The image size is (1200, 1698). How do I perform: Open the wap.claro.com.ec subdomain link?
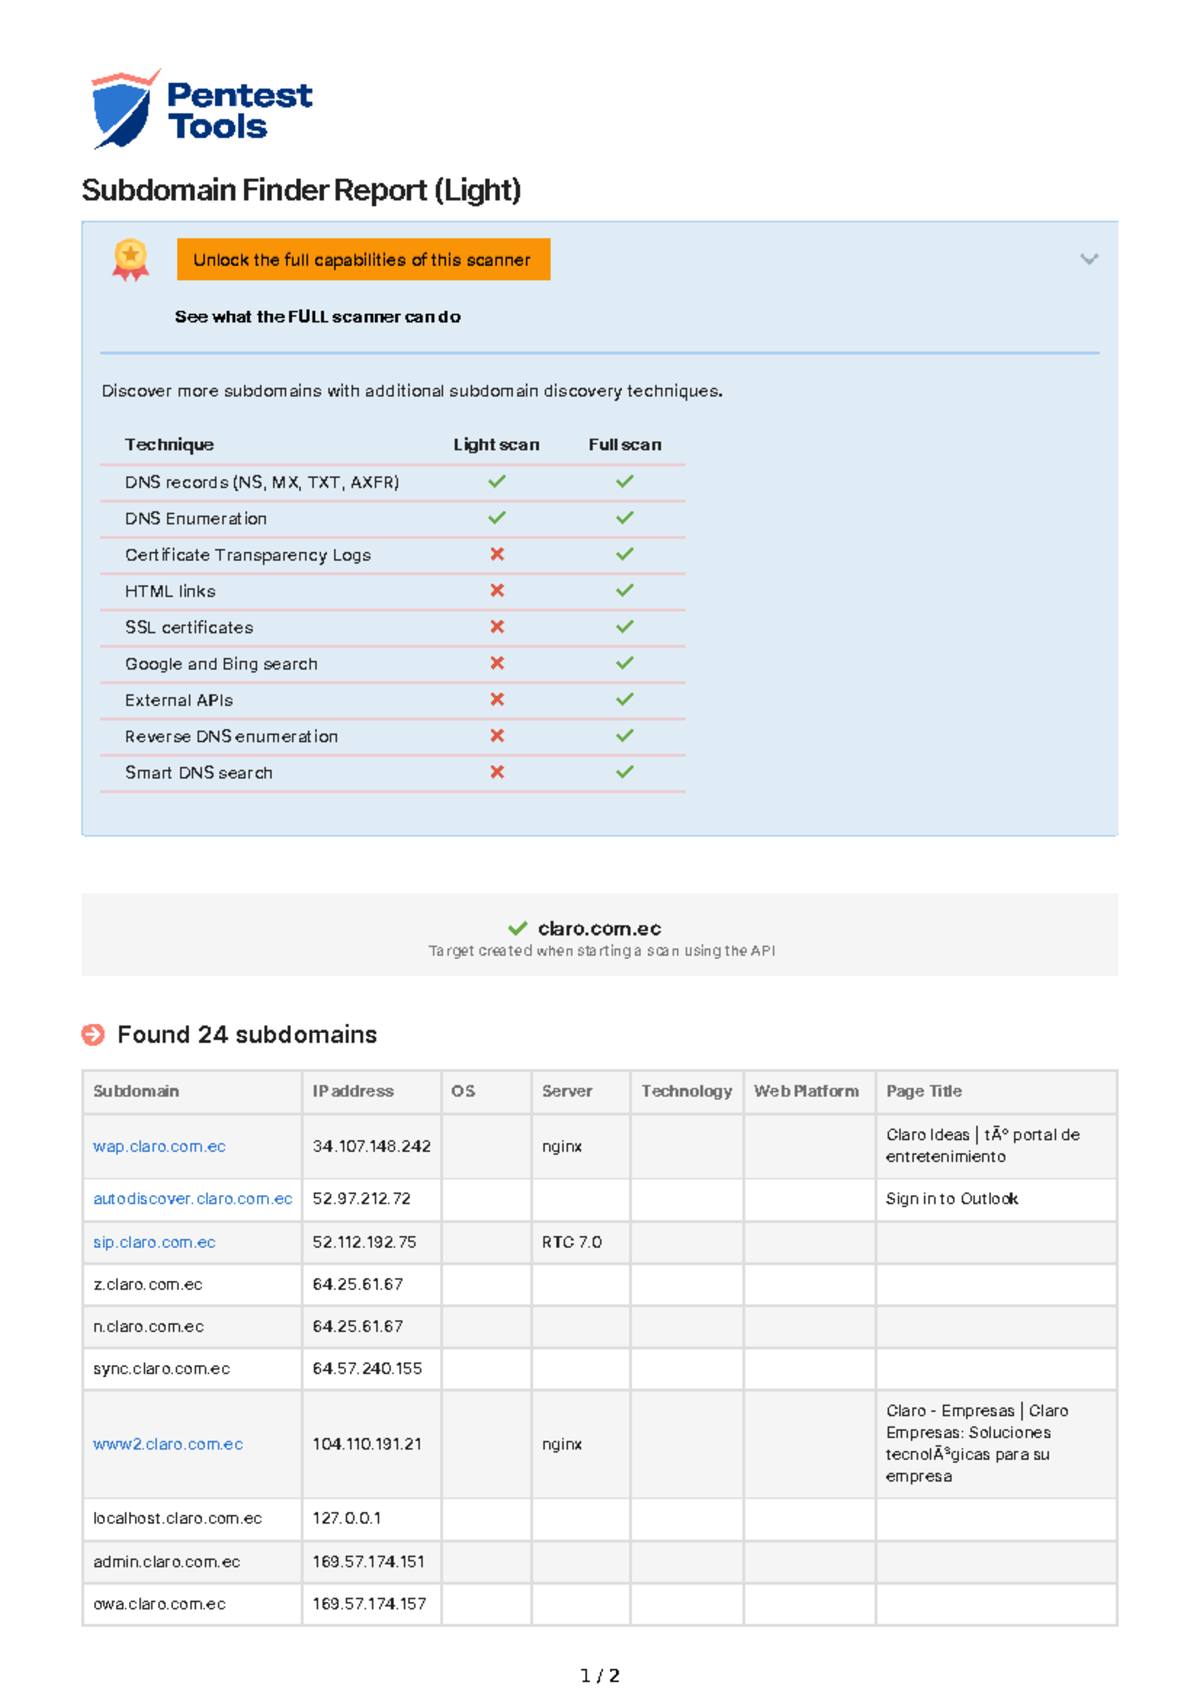point(159,1147)
